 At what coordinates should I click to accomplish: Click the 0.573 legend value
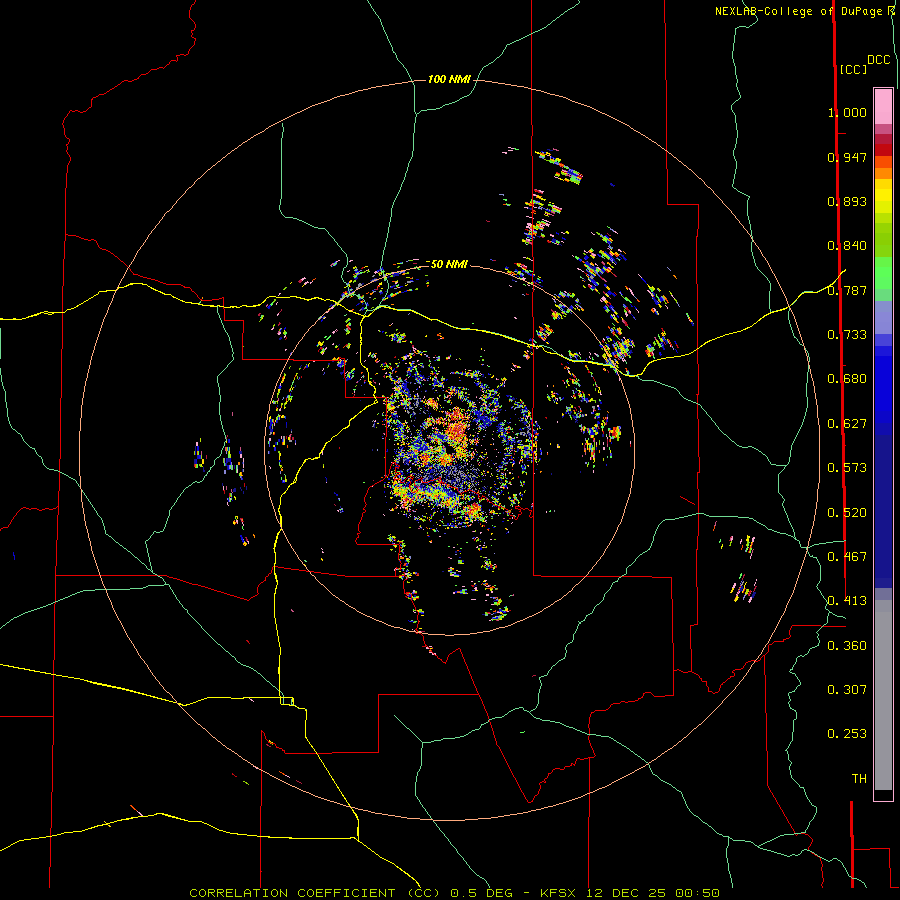point(847,468)
